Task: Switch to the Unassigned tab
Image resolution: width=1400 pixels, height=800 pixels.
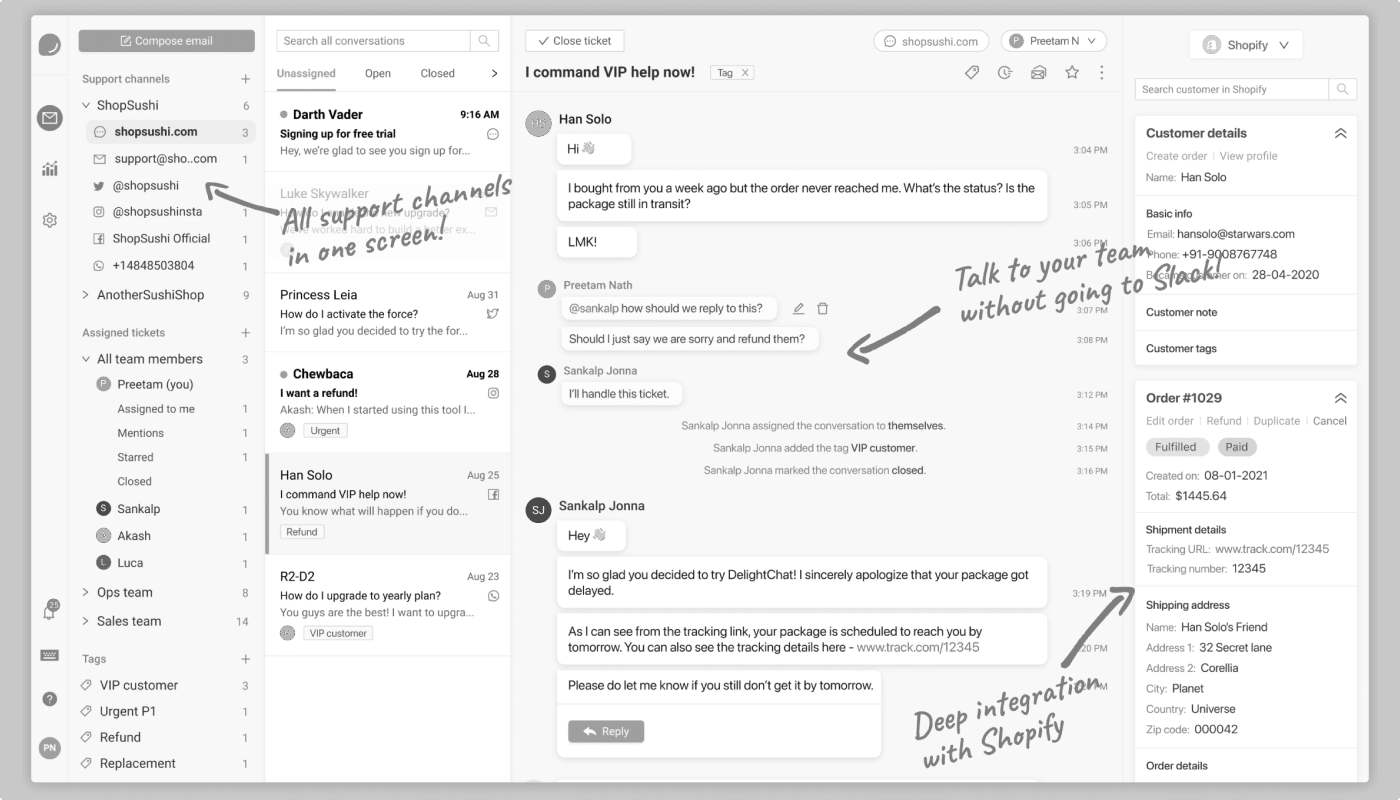Action: tap(306, 73)
